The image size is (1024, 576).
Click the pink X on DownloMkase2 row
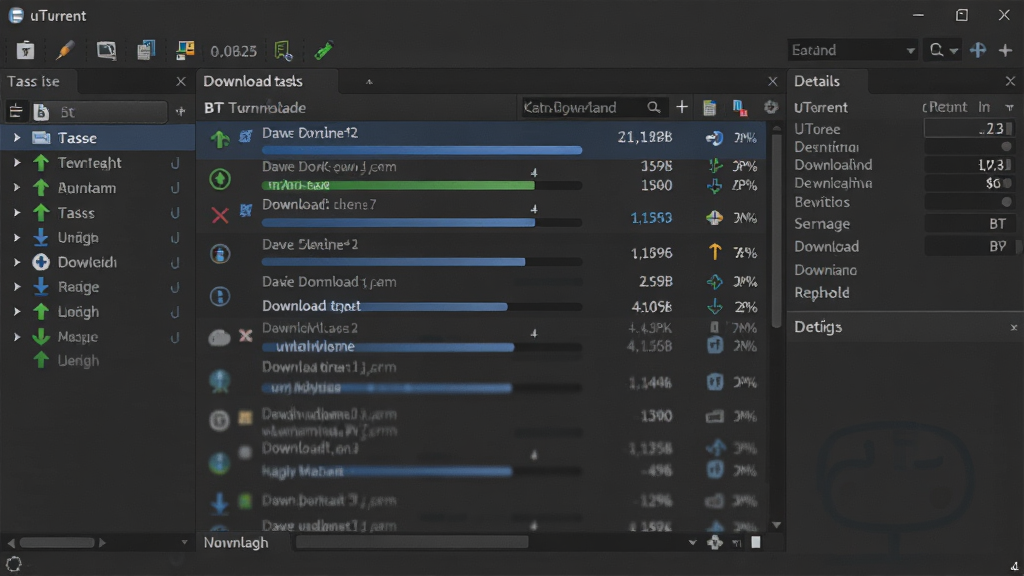pyautogui.click(x=246, y=336)
